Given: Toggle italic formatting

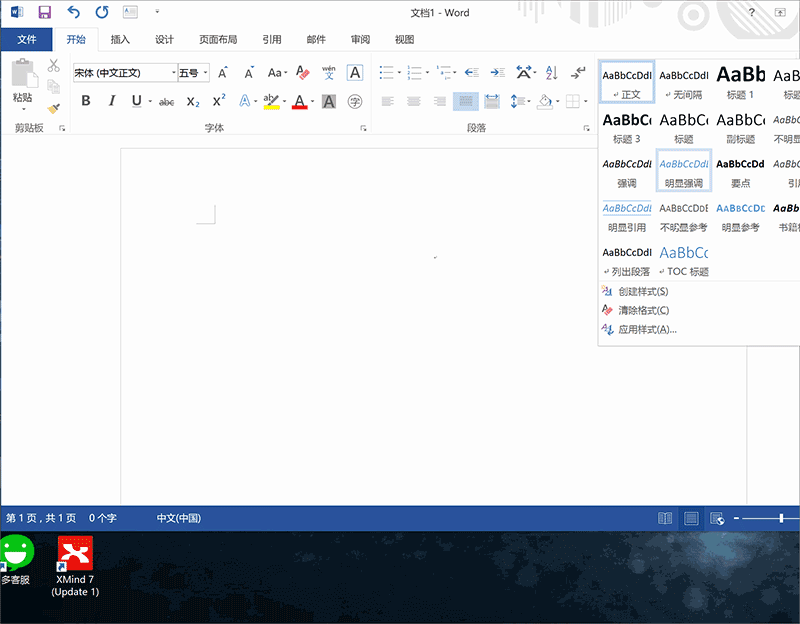Looking at the screenshot, I should (x=112, y=101).
